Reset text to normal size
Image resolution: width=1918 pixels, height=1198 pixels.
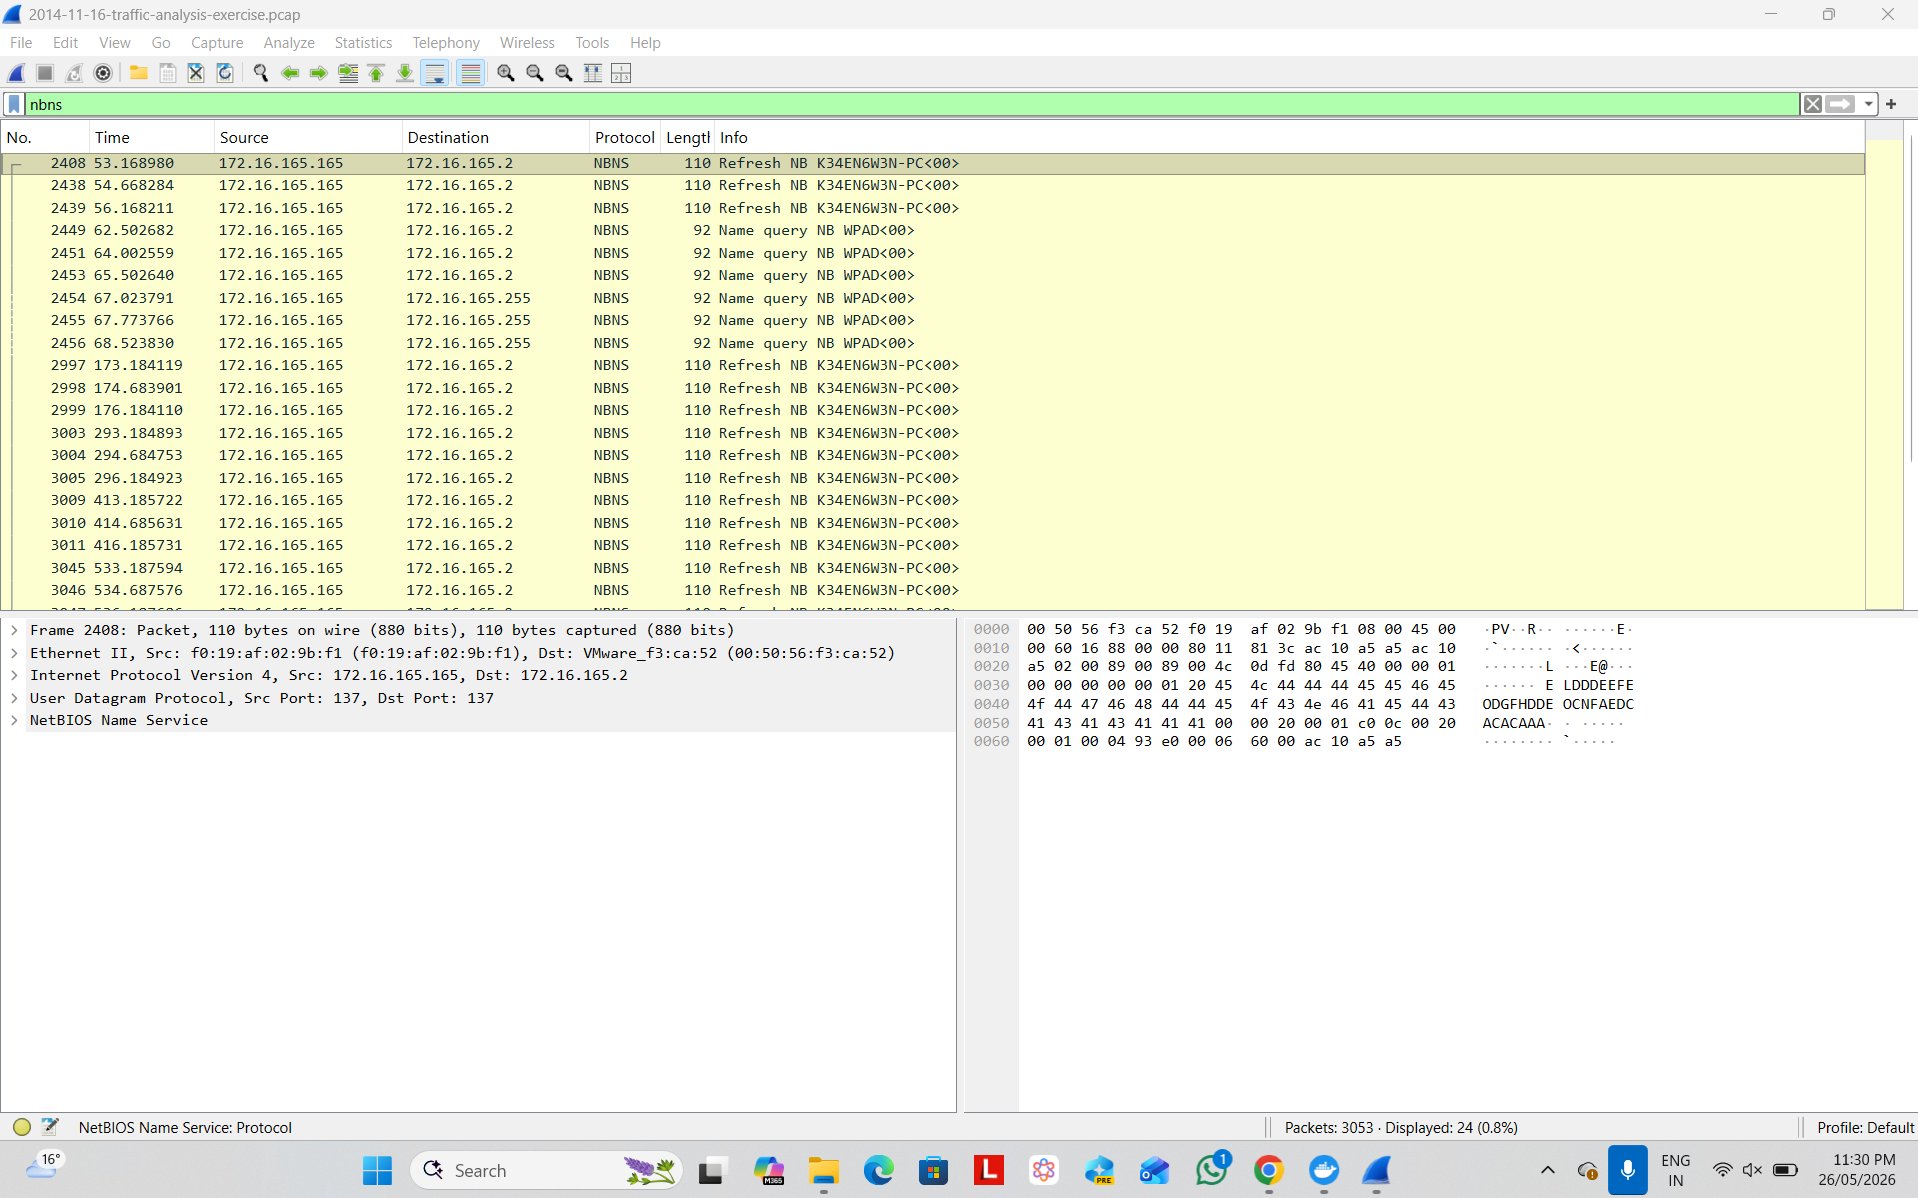click(x=564, y=73)
